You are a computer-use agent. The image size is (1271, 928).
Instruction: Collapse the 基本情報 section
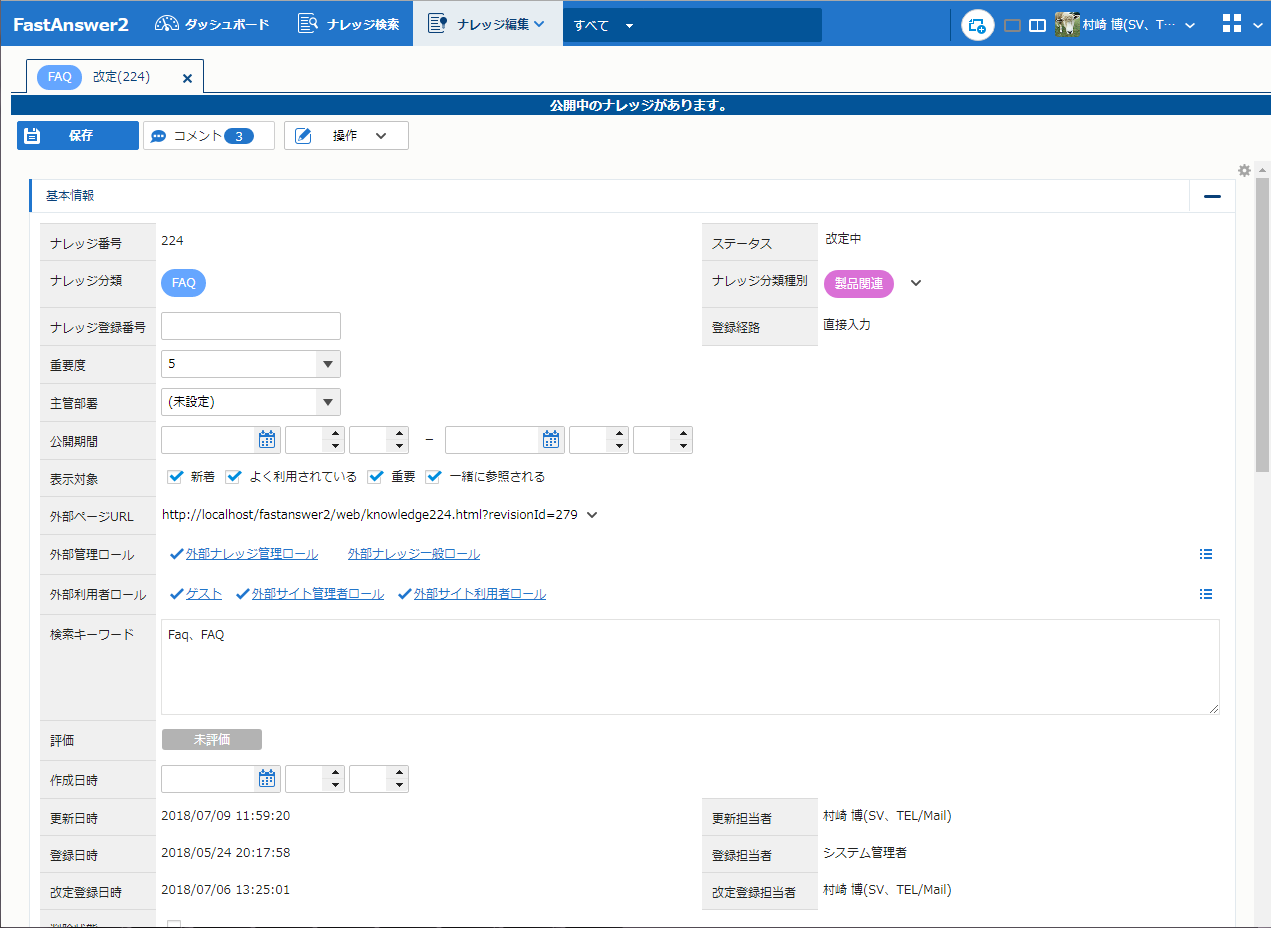point(1212,196)
